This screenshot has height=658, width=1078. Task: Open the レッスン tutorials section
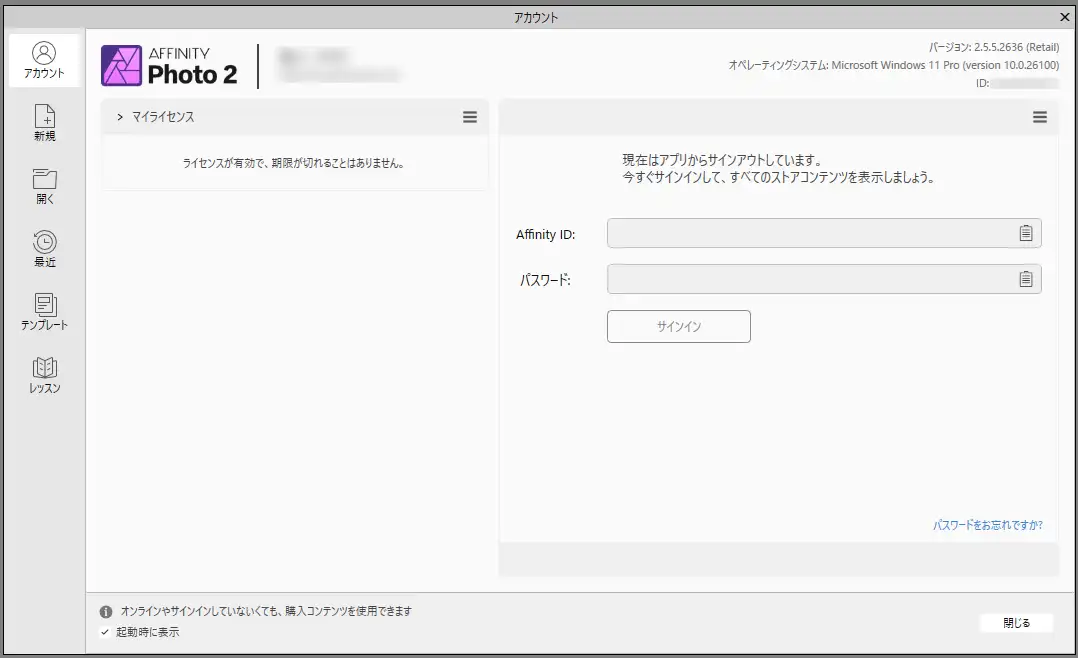click(x=44, y=375)
